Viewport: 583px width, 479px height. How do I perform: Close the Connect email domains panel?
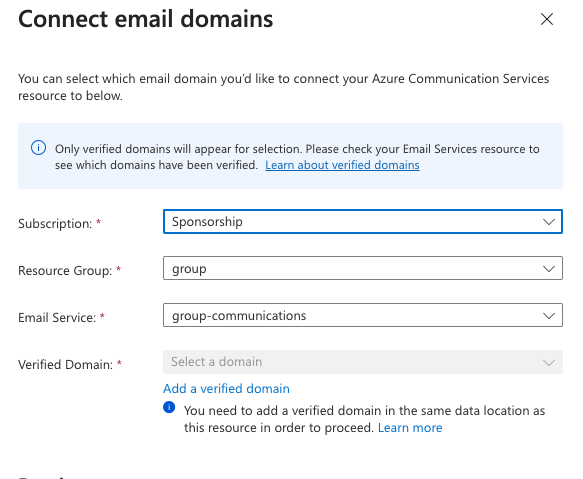click(x=547, y=19)
